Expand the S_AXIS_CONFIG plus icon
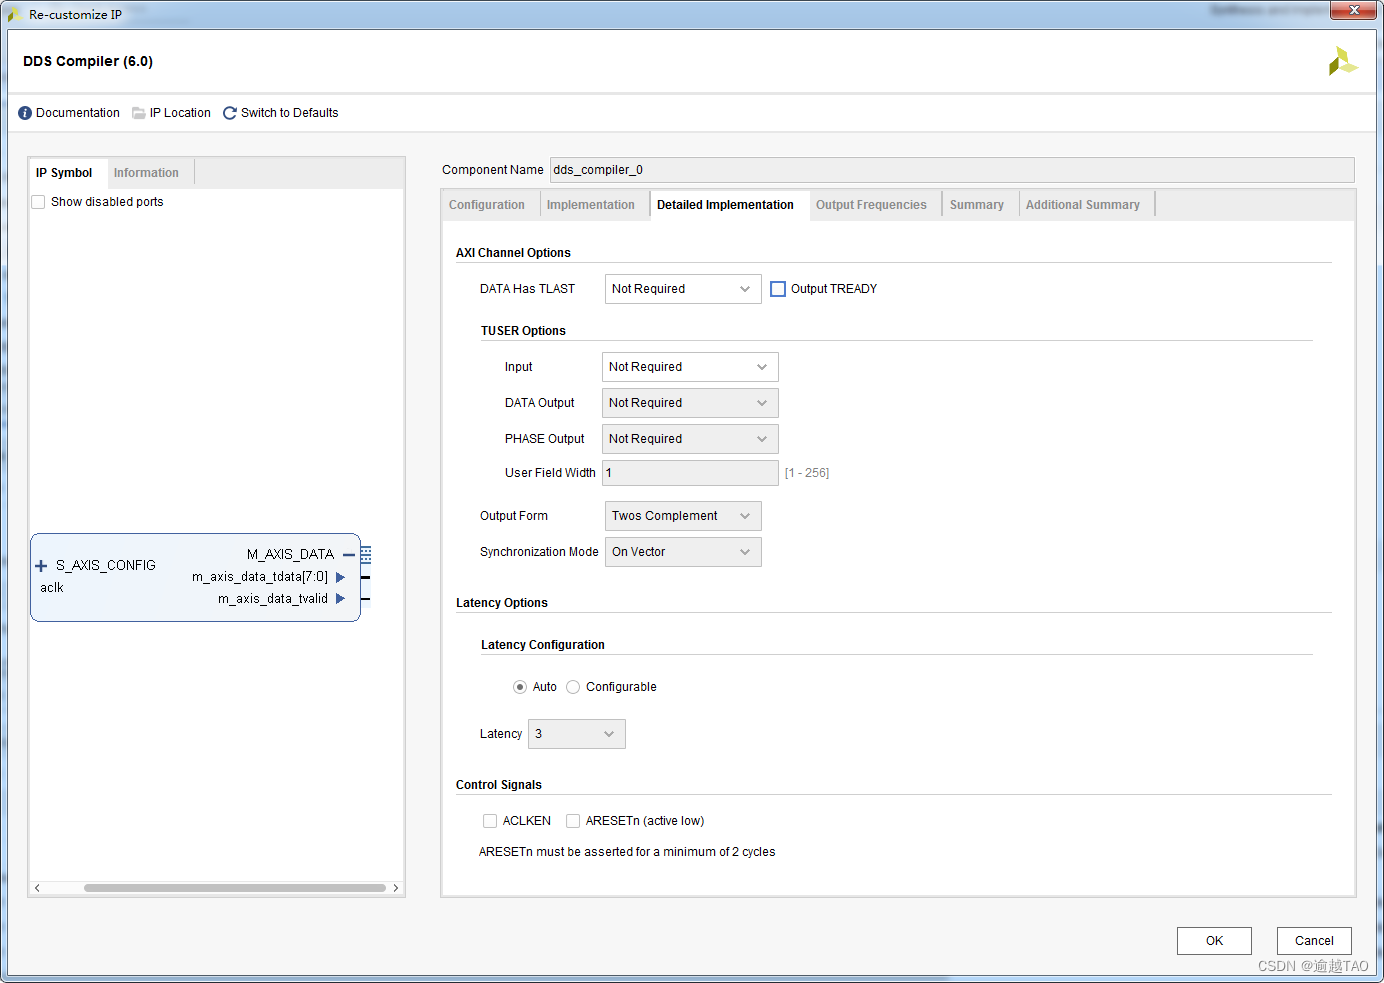The width and height of the screenshot is (1384, 983). point(41,566)
